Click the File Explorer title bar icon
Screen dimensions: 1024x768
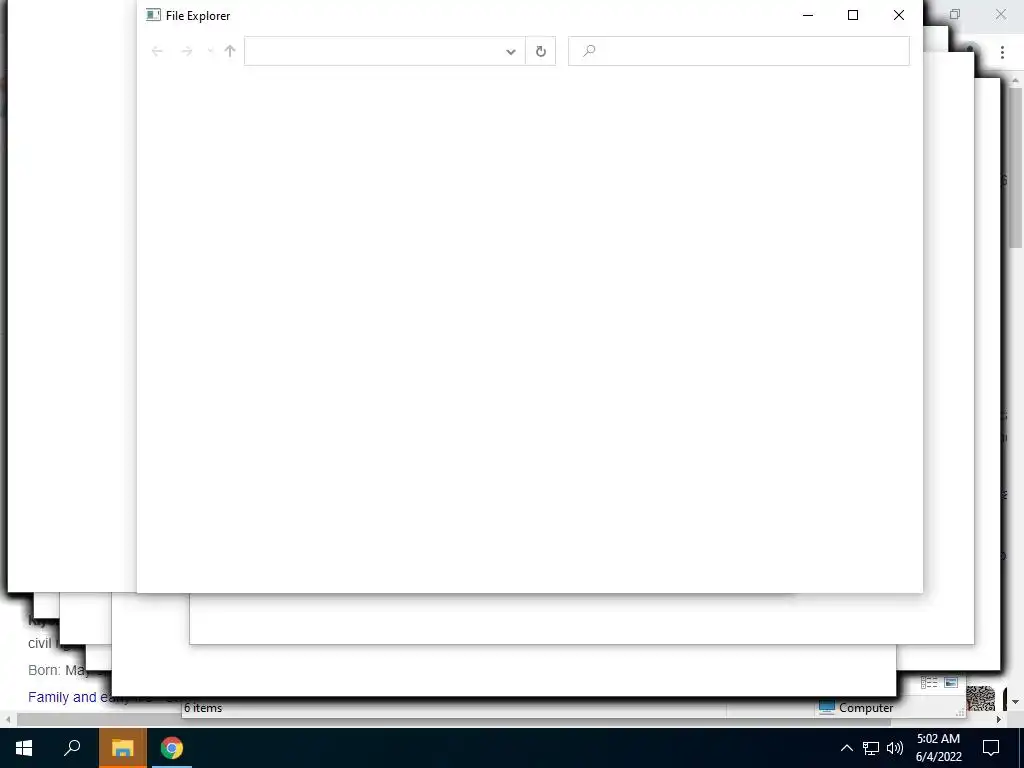153,15
